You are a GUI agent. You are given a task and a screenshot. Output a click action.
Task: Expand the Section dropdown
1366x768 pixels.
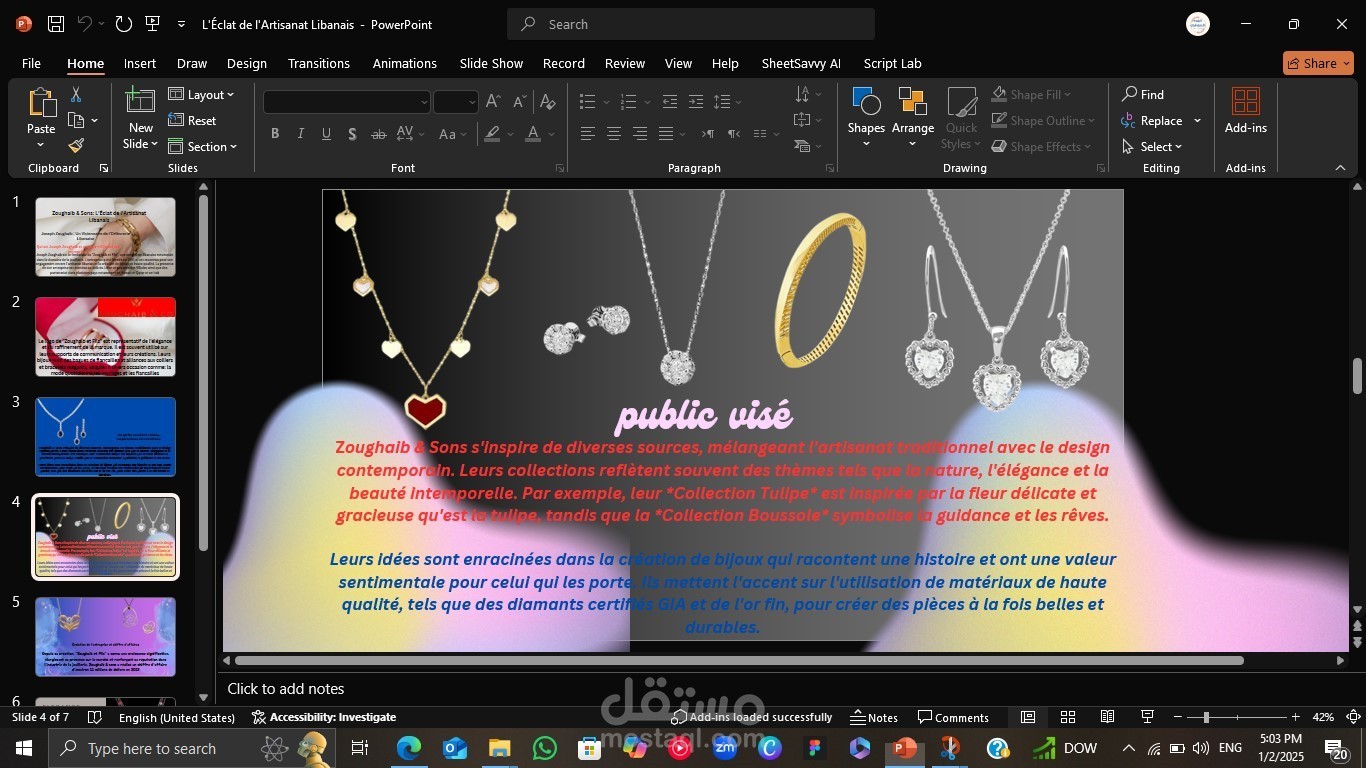click(x=202, y=147)
